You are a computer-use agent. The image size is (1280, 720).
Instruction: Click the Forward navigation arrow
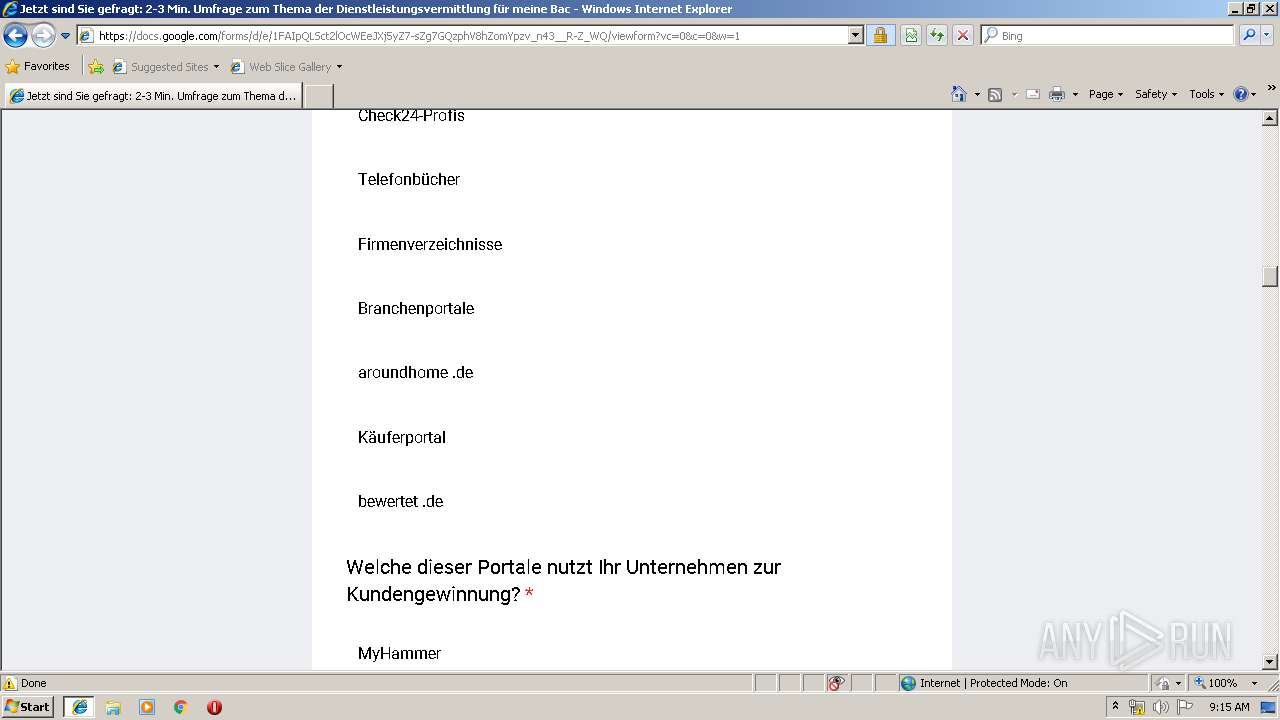[x=43, y=36]
